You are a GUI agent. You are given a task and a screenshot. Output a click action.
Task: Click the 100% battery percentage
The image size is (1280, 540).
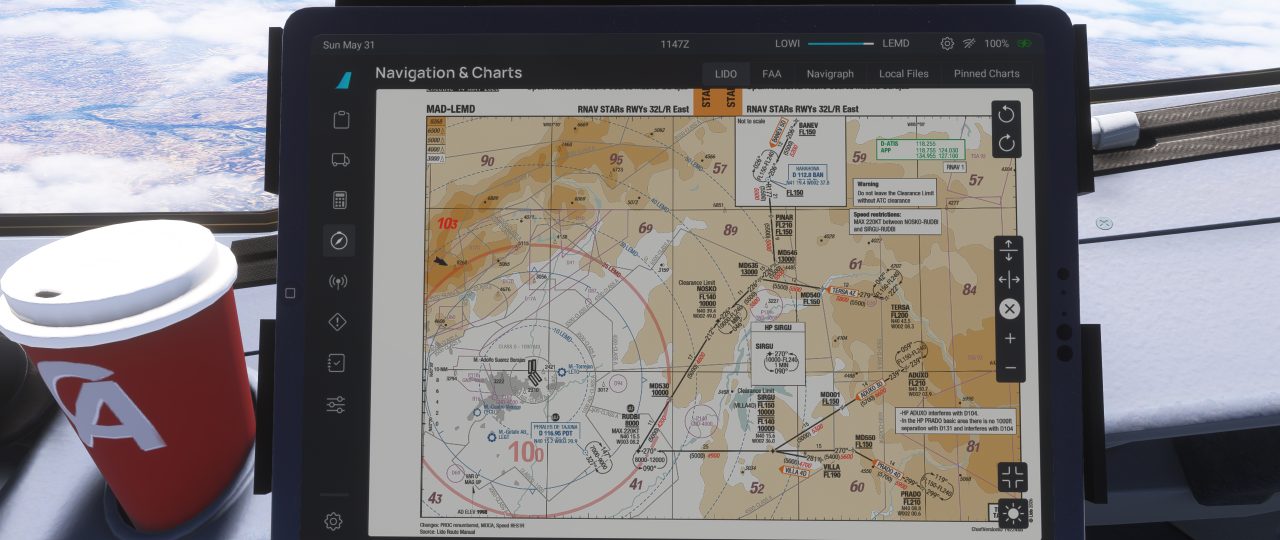(996, 44)
